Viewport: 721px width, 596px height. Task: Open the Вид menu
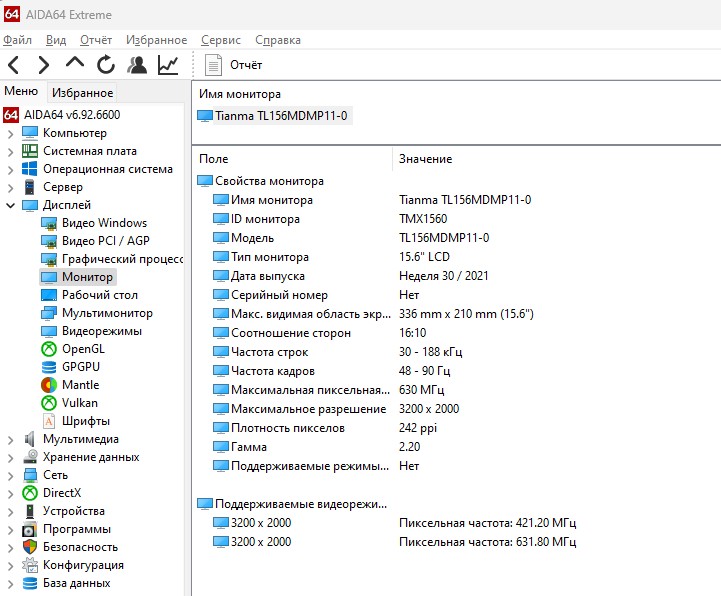point(56,40)
